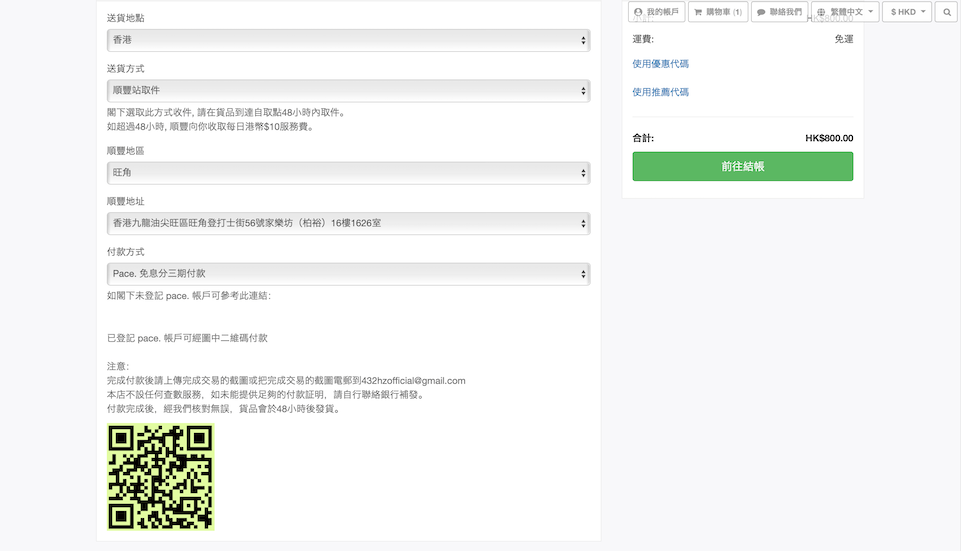Open the 購物車 (1) shopping cart
Image resolution: width=961 pixels, height=551 pixels.
click(x=718, y=12)
